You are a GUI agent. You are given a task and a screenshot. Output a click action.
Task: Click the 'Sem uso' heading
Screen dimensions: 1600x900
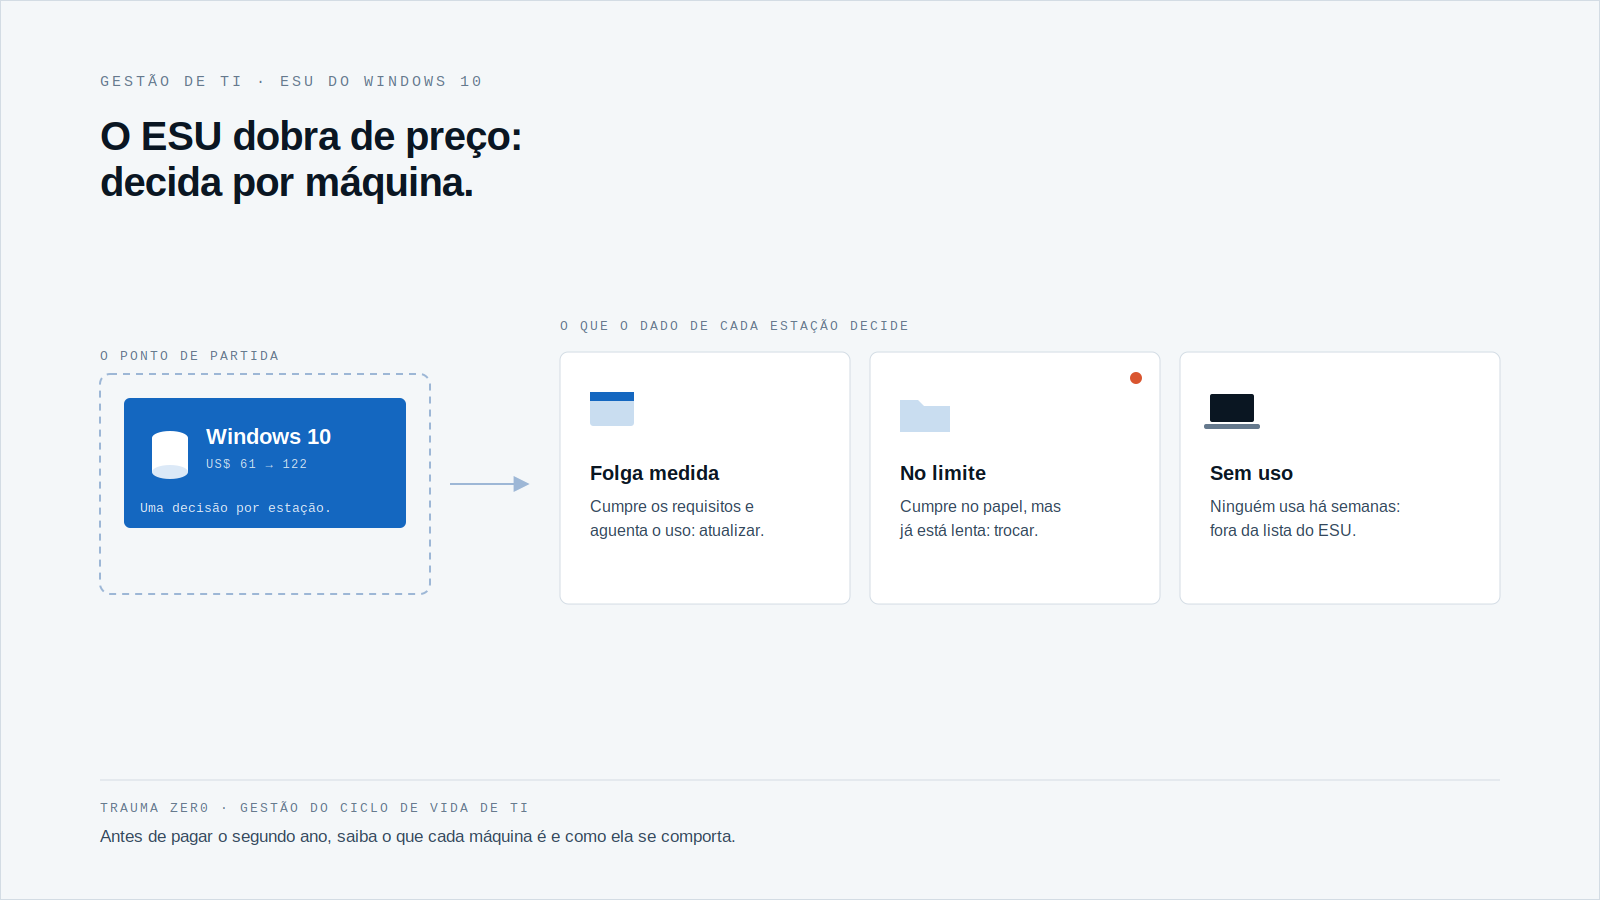coord(1251,473)
